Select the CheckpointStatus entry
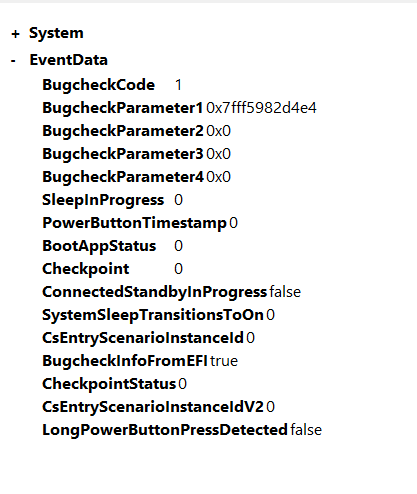The width and height of the screenshot is (417, 494). click(114, 384)
